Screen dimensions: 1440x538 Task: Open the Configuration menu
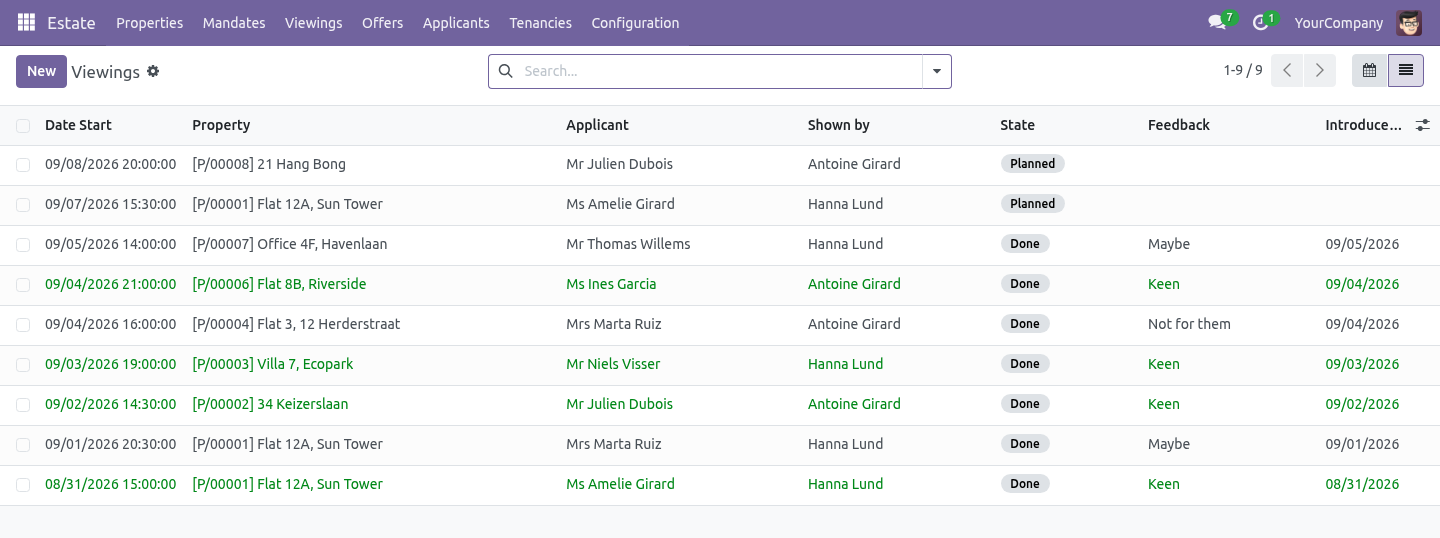(635, 22)
